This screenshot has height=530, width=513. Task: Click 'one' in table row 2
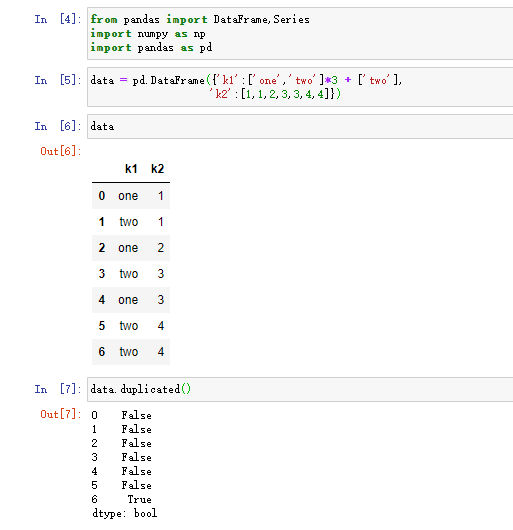coord(128,248)
